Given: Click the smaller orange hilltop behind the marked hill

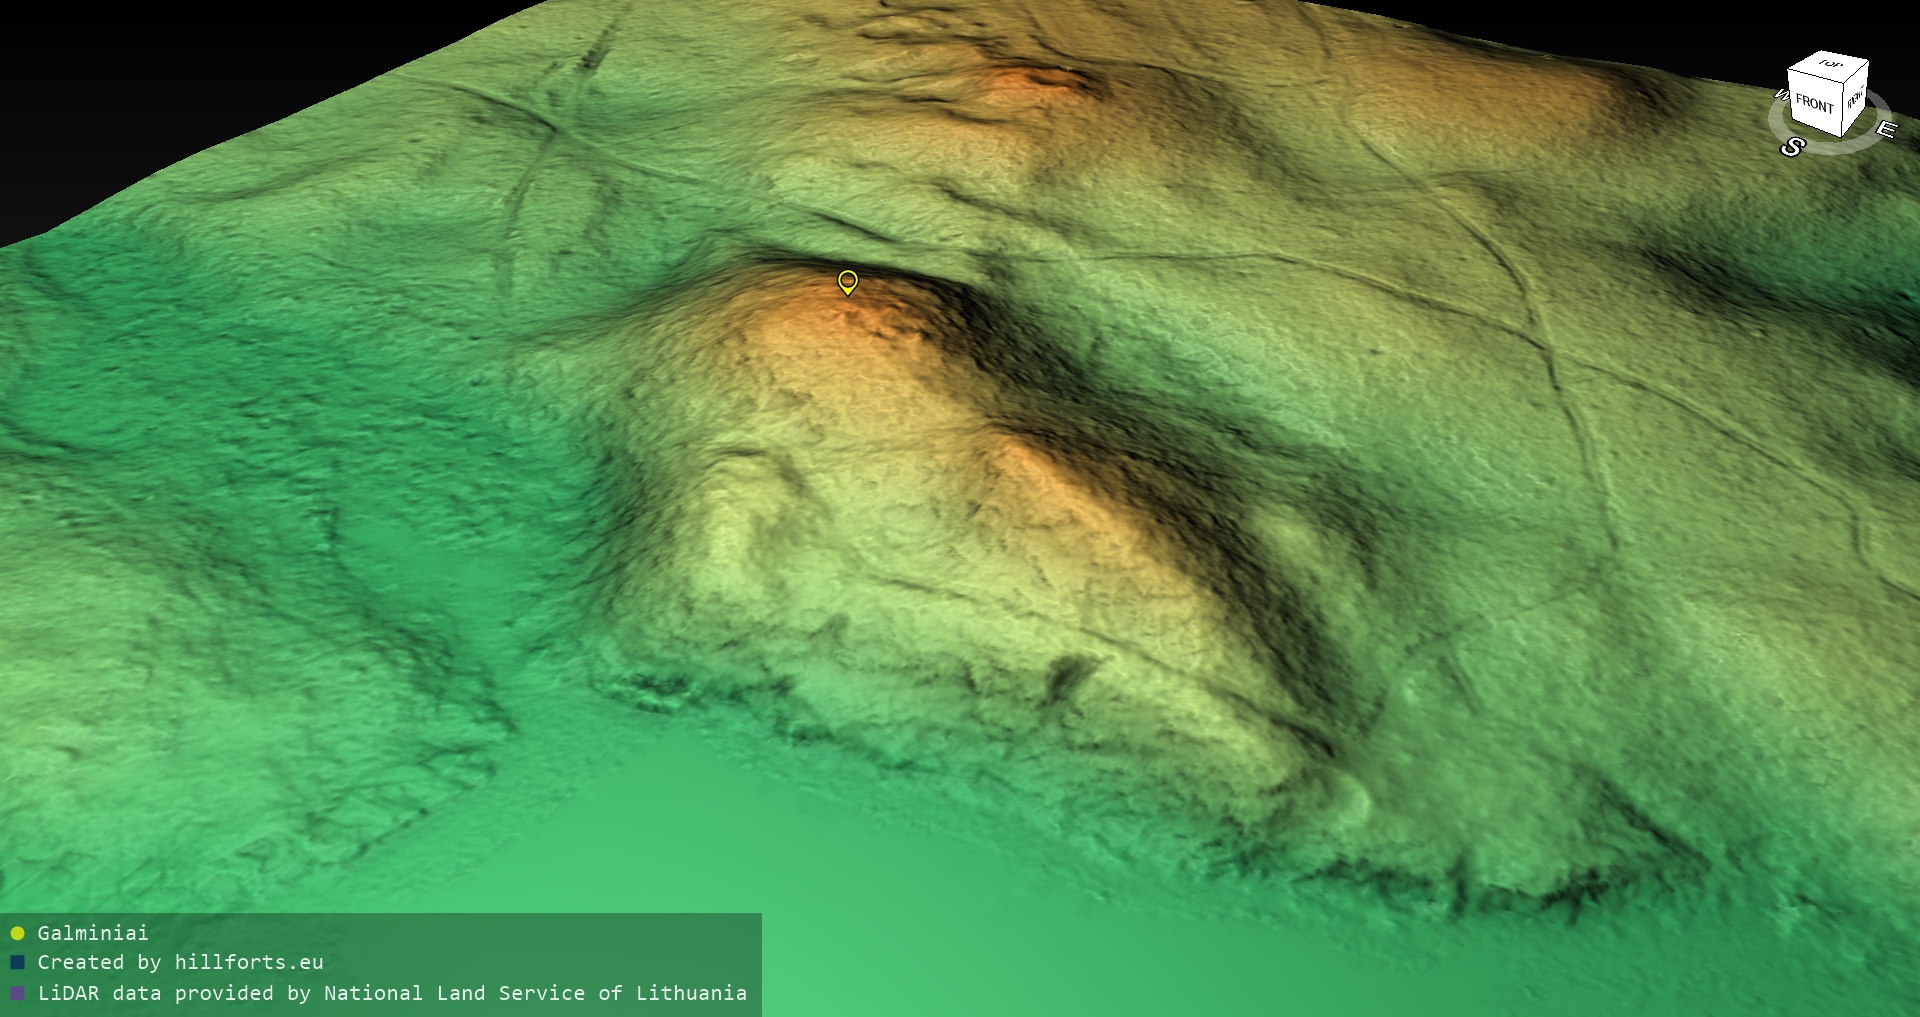Looking at the screenshot, I should coord(1030,80).
